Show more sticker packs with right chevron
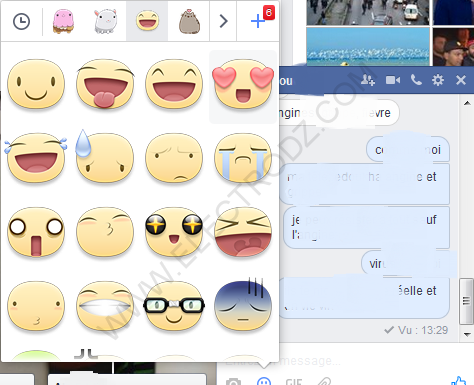Image resolution: width=474 pixels, height=385 pixels. pos(223,22)
